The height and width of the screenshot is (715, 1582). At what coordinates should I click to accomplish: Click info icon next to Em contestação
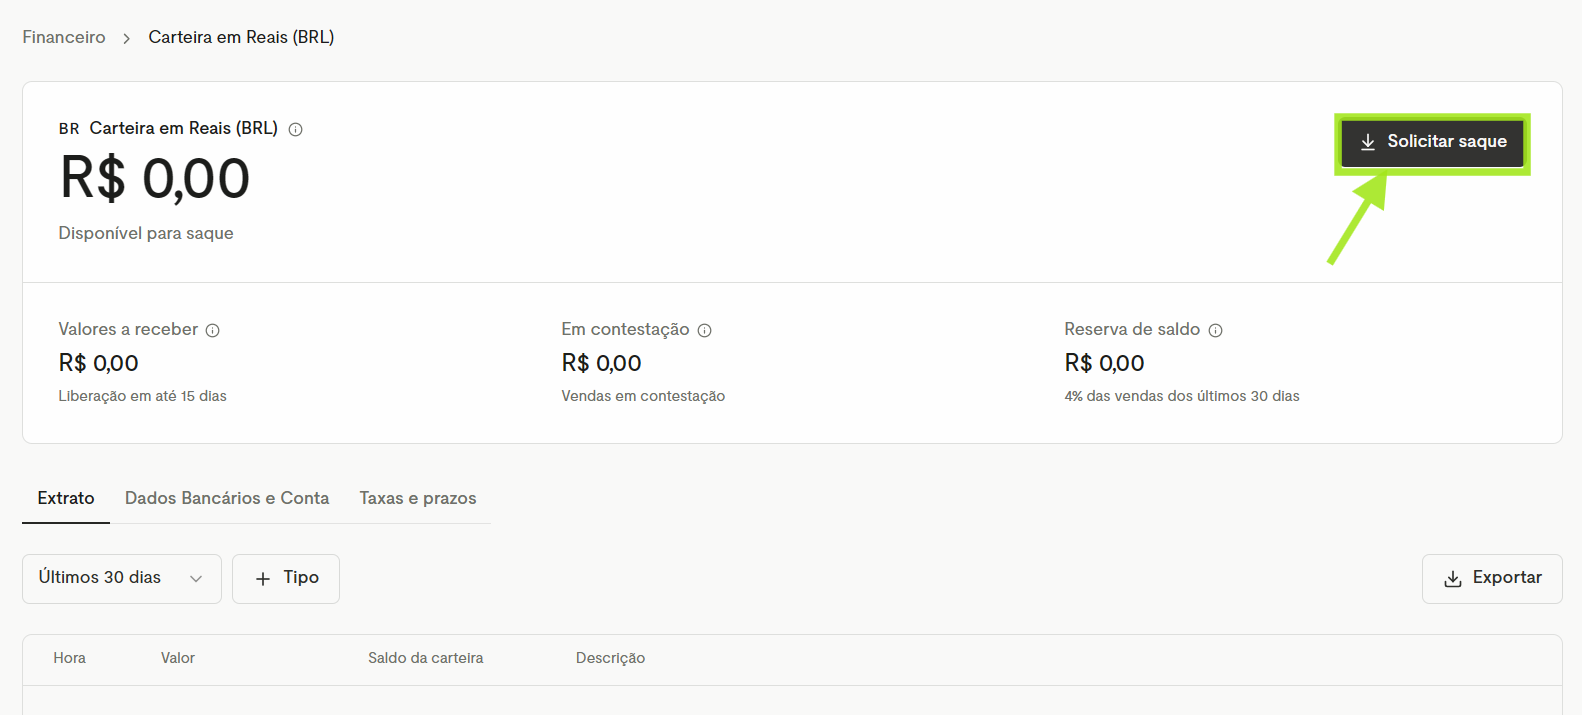pyautogui.click(x=704, y=330)
